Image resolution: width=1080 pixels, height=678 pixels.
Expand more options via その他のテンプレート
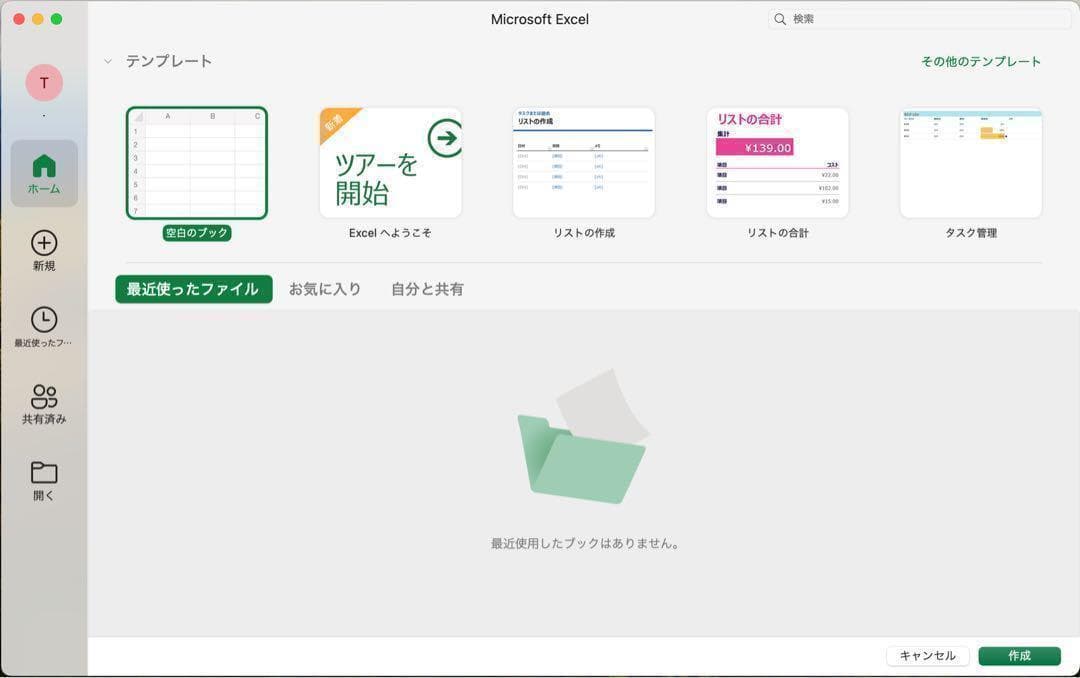[980, 60]
